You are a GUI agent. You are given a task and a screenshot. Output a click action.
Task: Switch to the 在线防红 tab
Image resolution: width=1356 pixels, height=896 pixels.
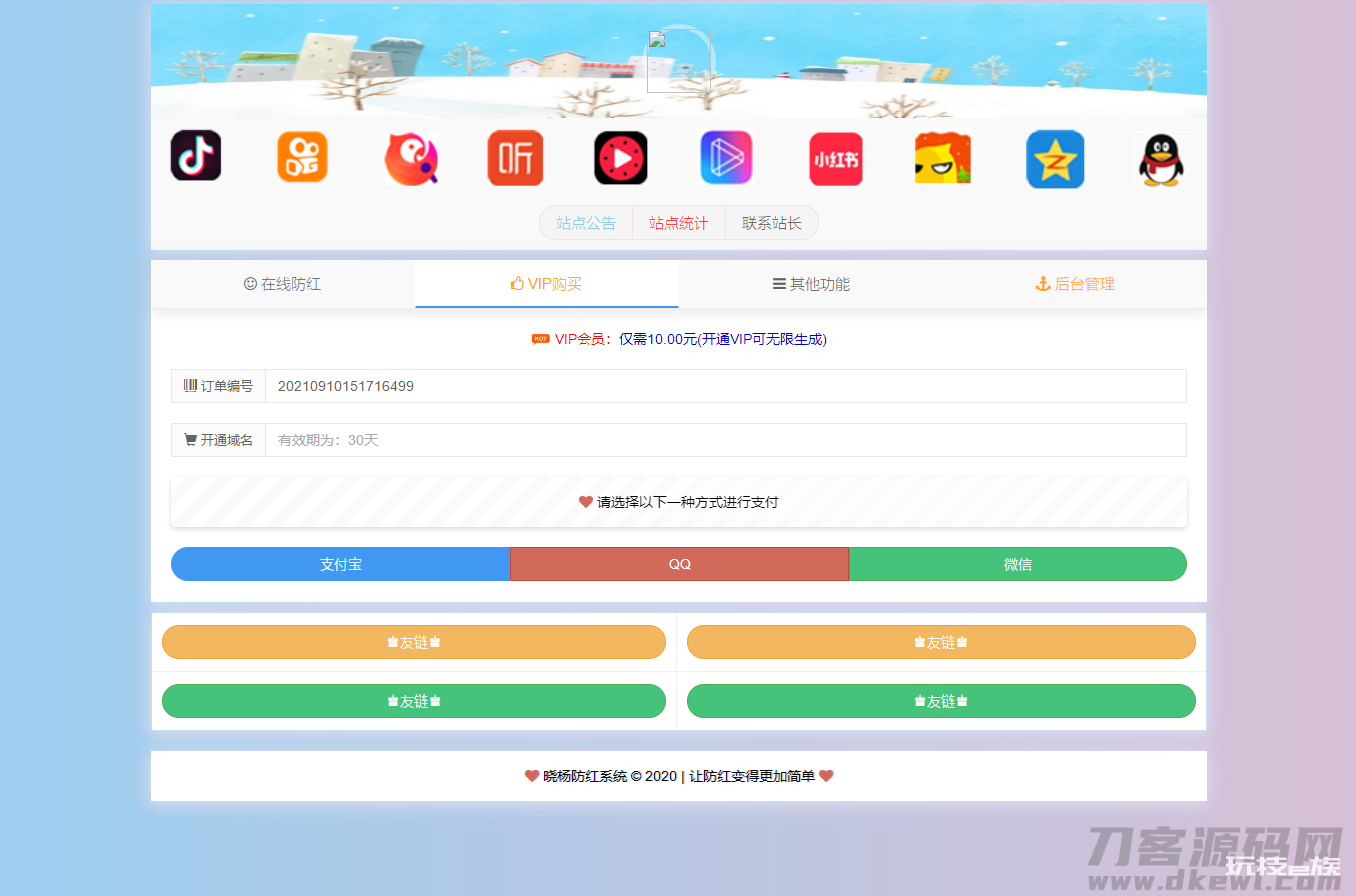[x=283, y=284]
